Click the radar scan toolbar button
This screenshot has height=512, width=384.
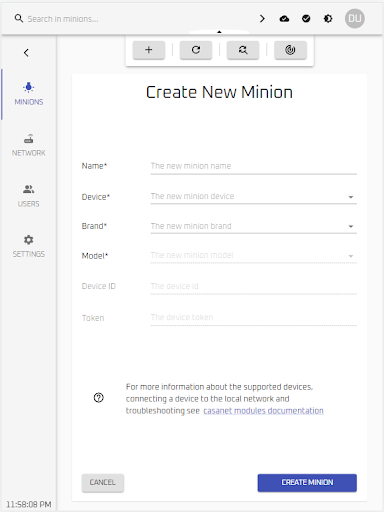pos(290,50)
